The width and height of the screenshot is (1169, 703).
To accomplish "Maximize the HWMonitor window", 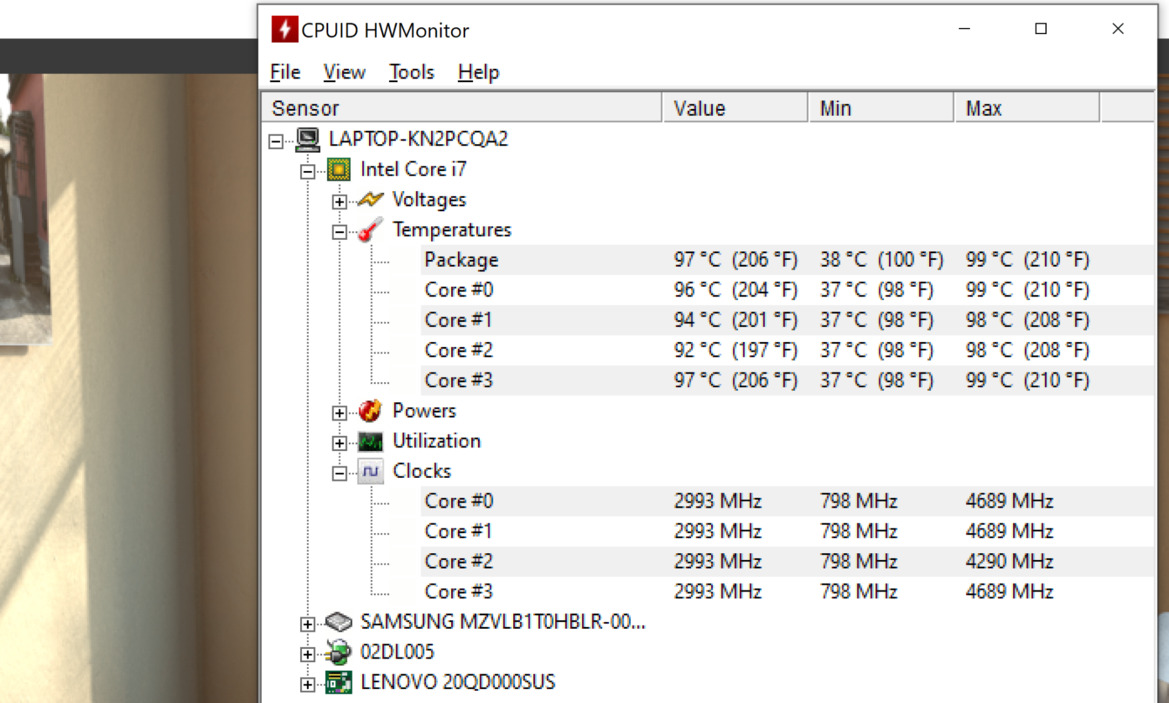I will click(1041, 28).
